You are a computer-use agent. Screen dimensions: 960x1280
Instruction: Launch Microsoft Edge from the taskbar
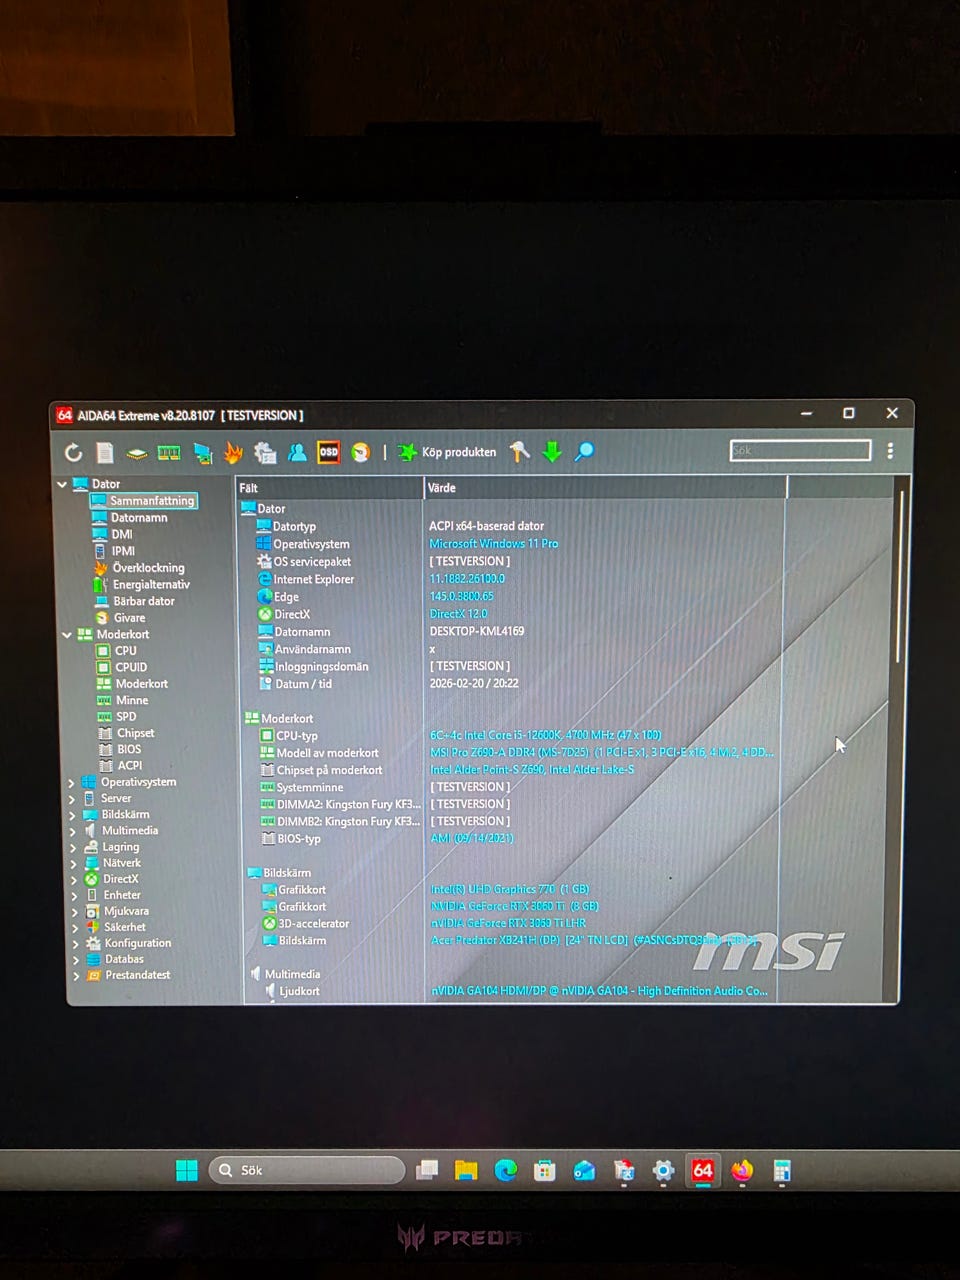pos(506,1170)
